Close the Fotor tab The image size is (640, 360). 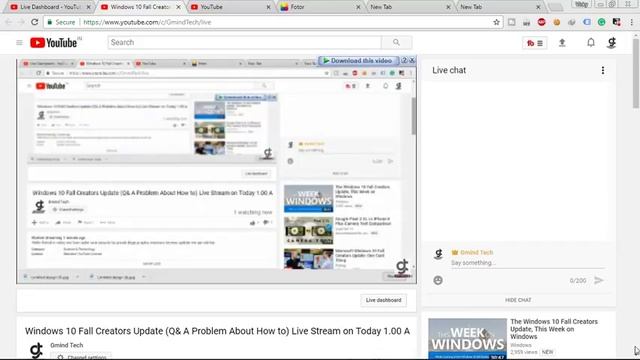tap(358, 7)
